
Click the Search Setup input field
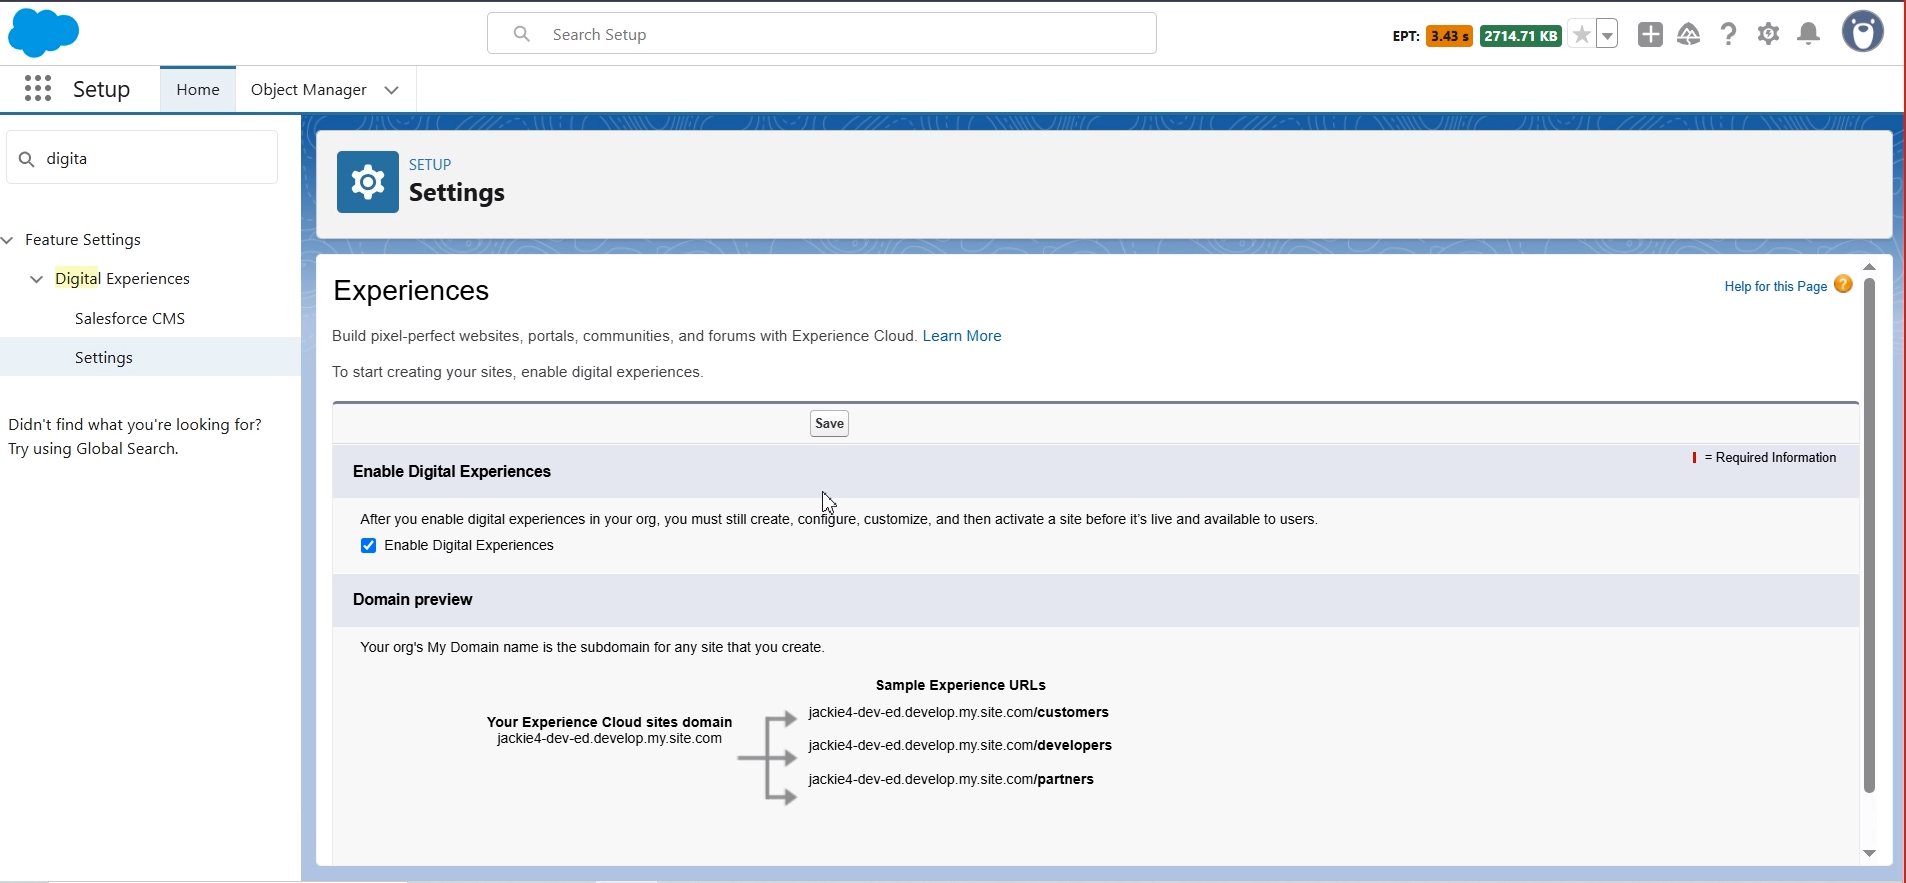pyautogui.click(x=822, y=34)
